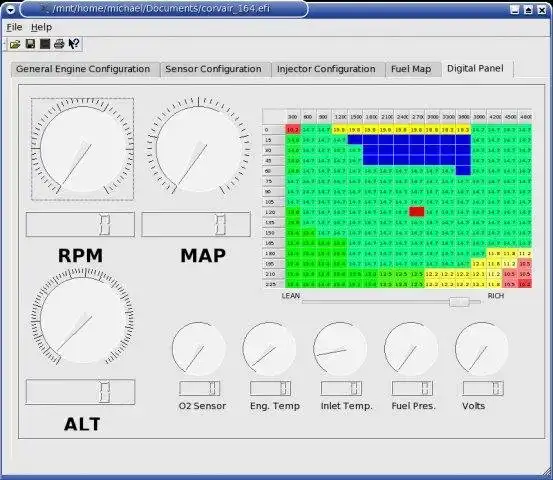This screenshot has width=553, height=480.
Task: Click the 0 row header in fuel table
Action: coord(274,129)
